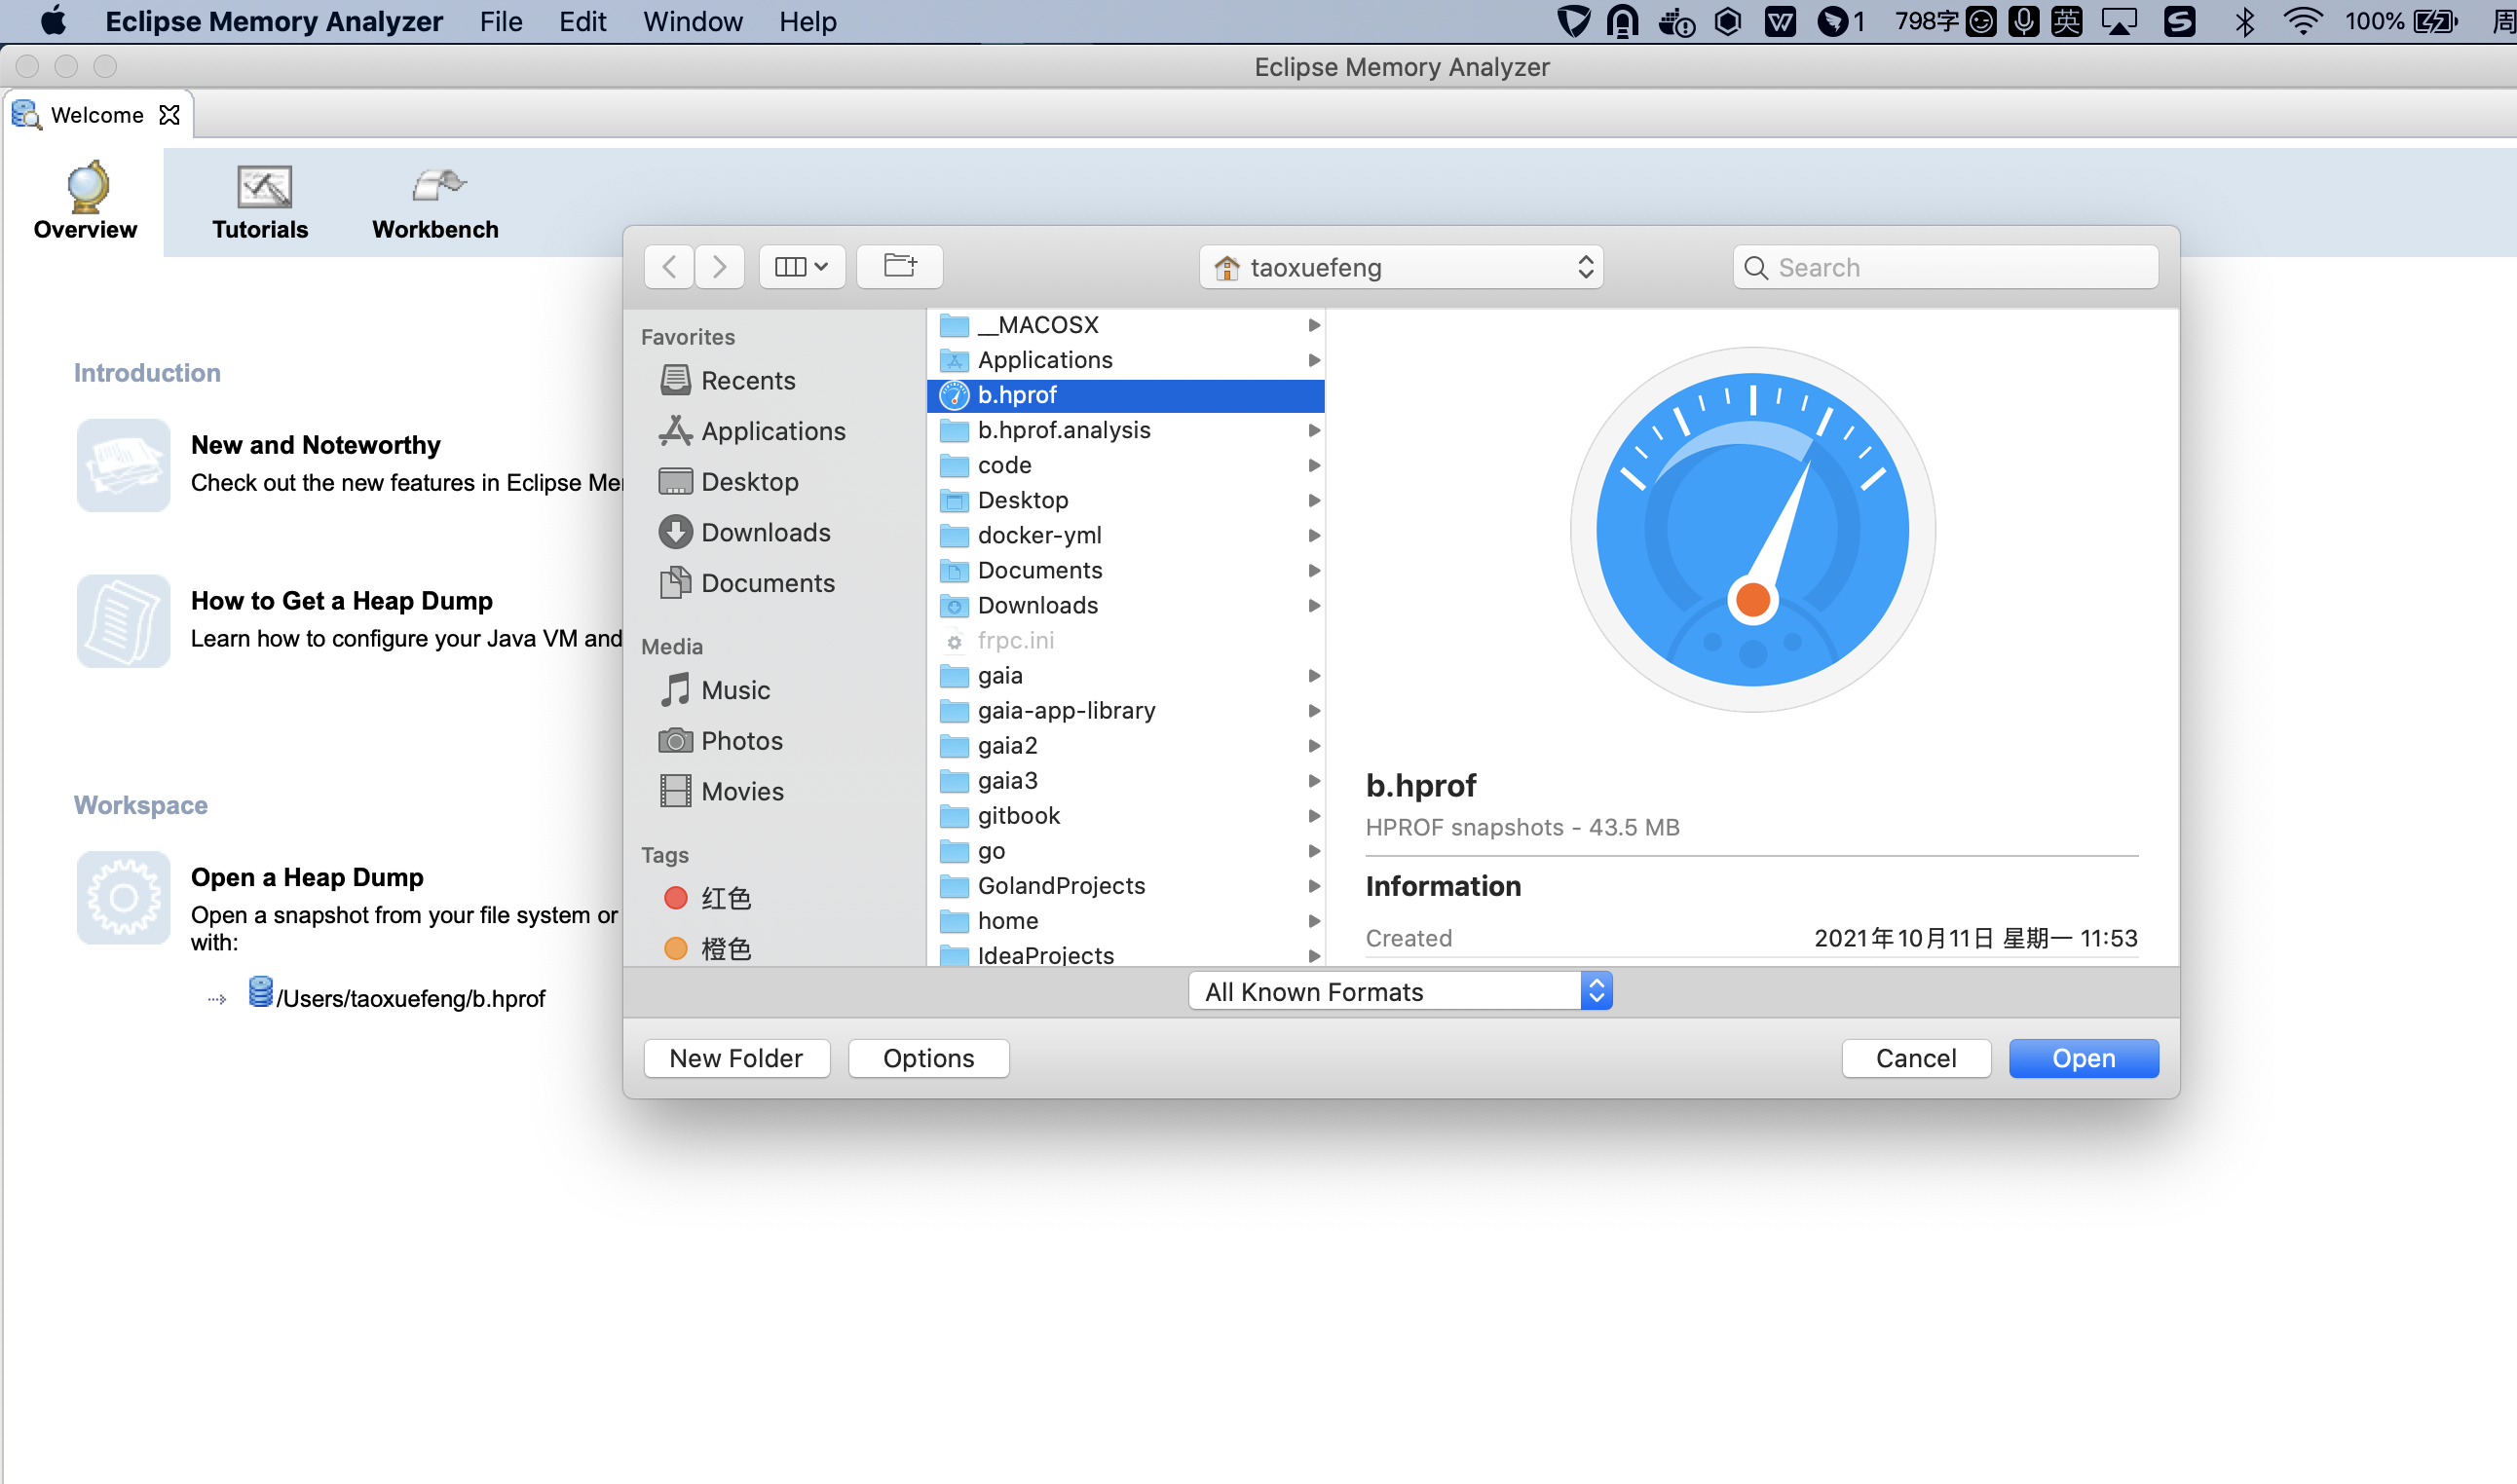Click the new folder toolbar icon
Viewport: 2517px width, 1484px height.
click(900, 267)
